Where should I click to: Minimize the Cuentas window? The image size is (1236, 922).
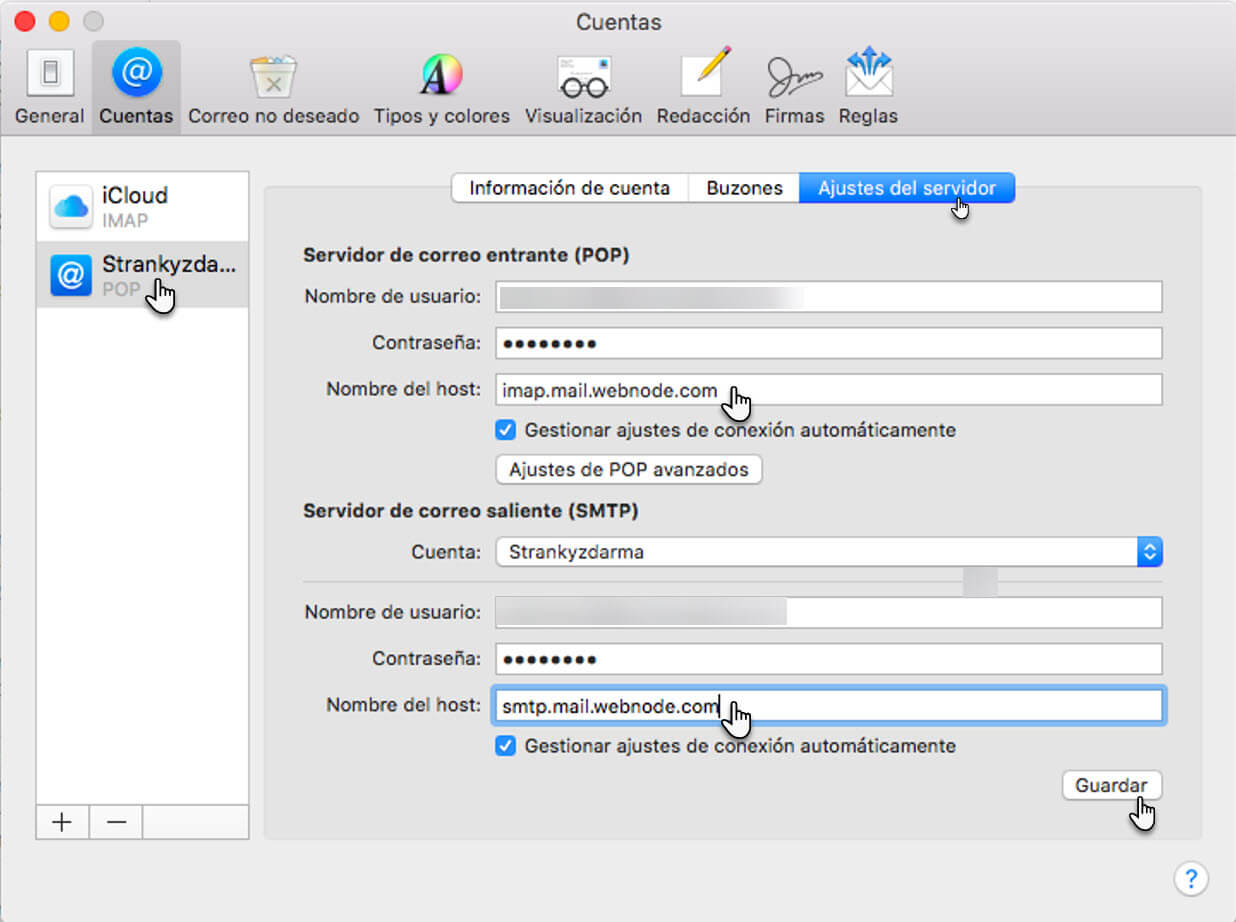[x=59, y=21]
